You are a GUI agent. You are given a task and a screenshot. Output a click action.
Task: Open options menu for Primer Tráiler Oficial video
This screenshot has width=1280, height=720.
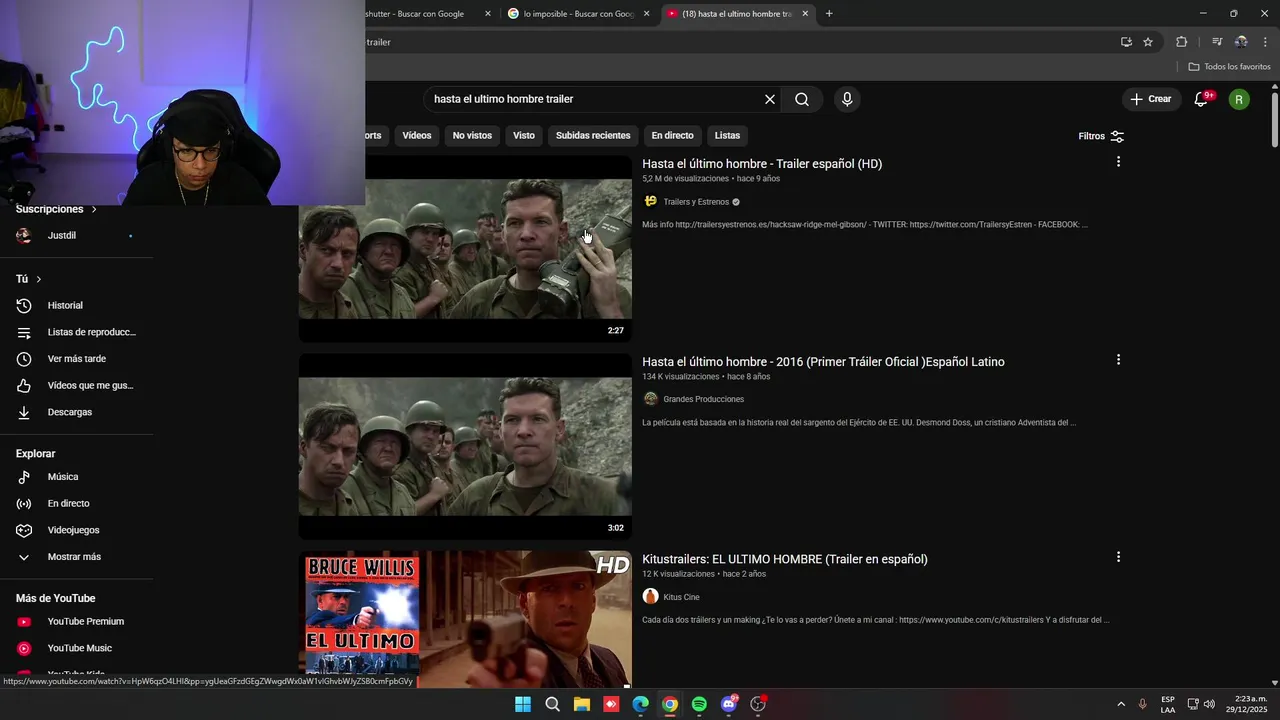click(1118, 360)
